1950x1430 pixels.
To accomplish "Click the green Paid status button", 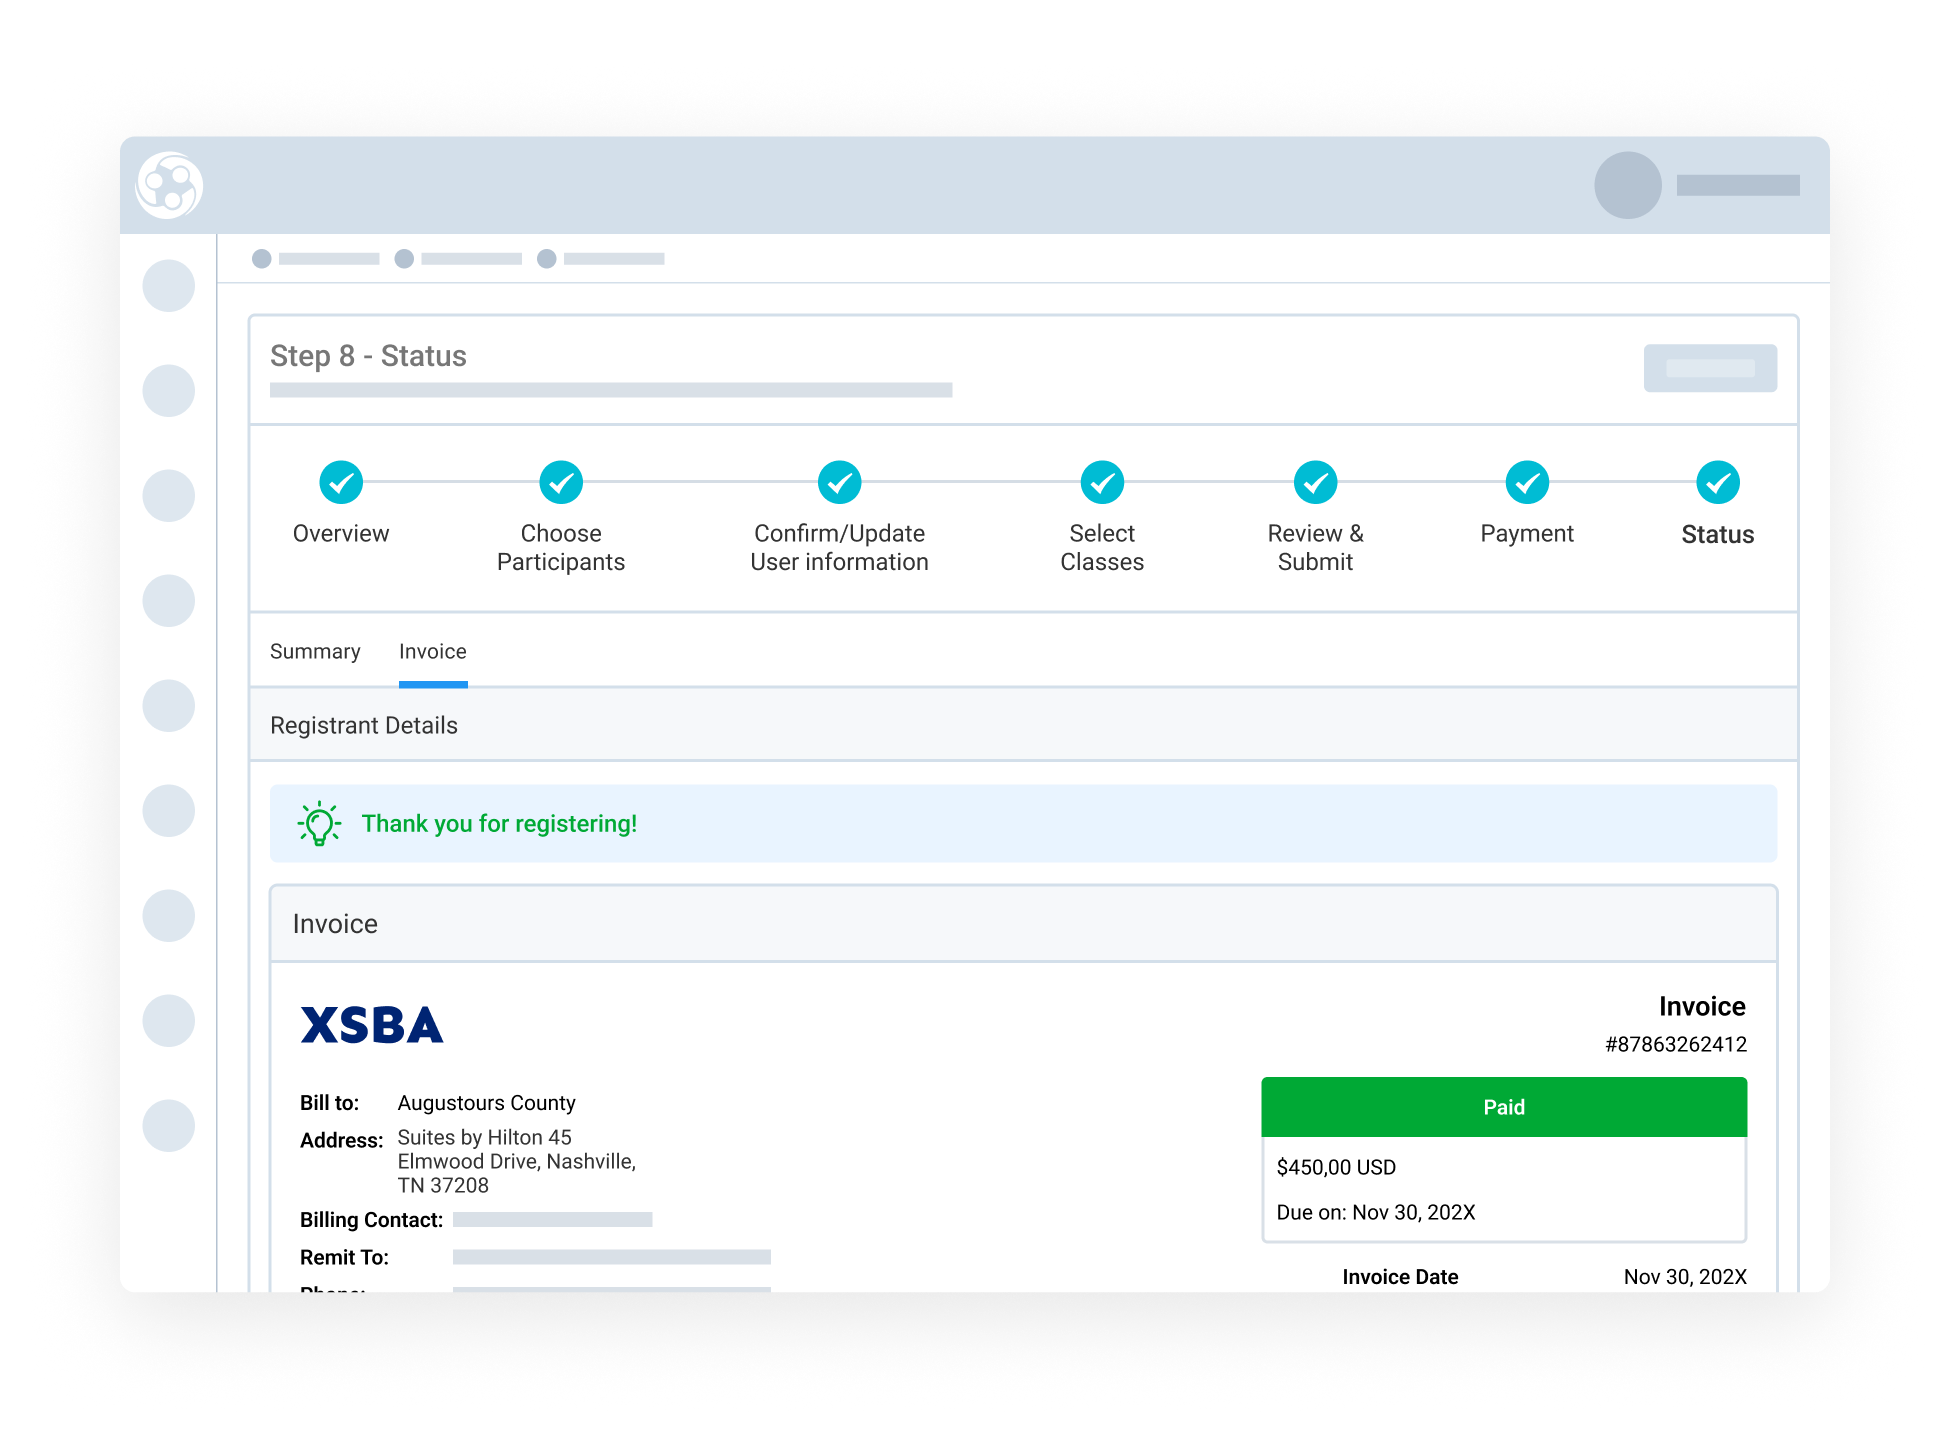I will tap(1503, 1107).
